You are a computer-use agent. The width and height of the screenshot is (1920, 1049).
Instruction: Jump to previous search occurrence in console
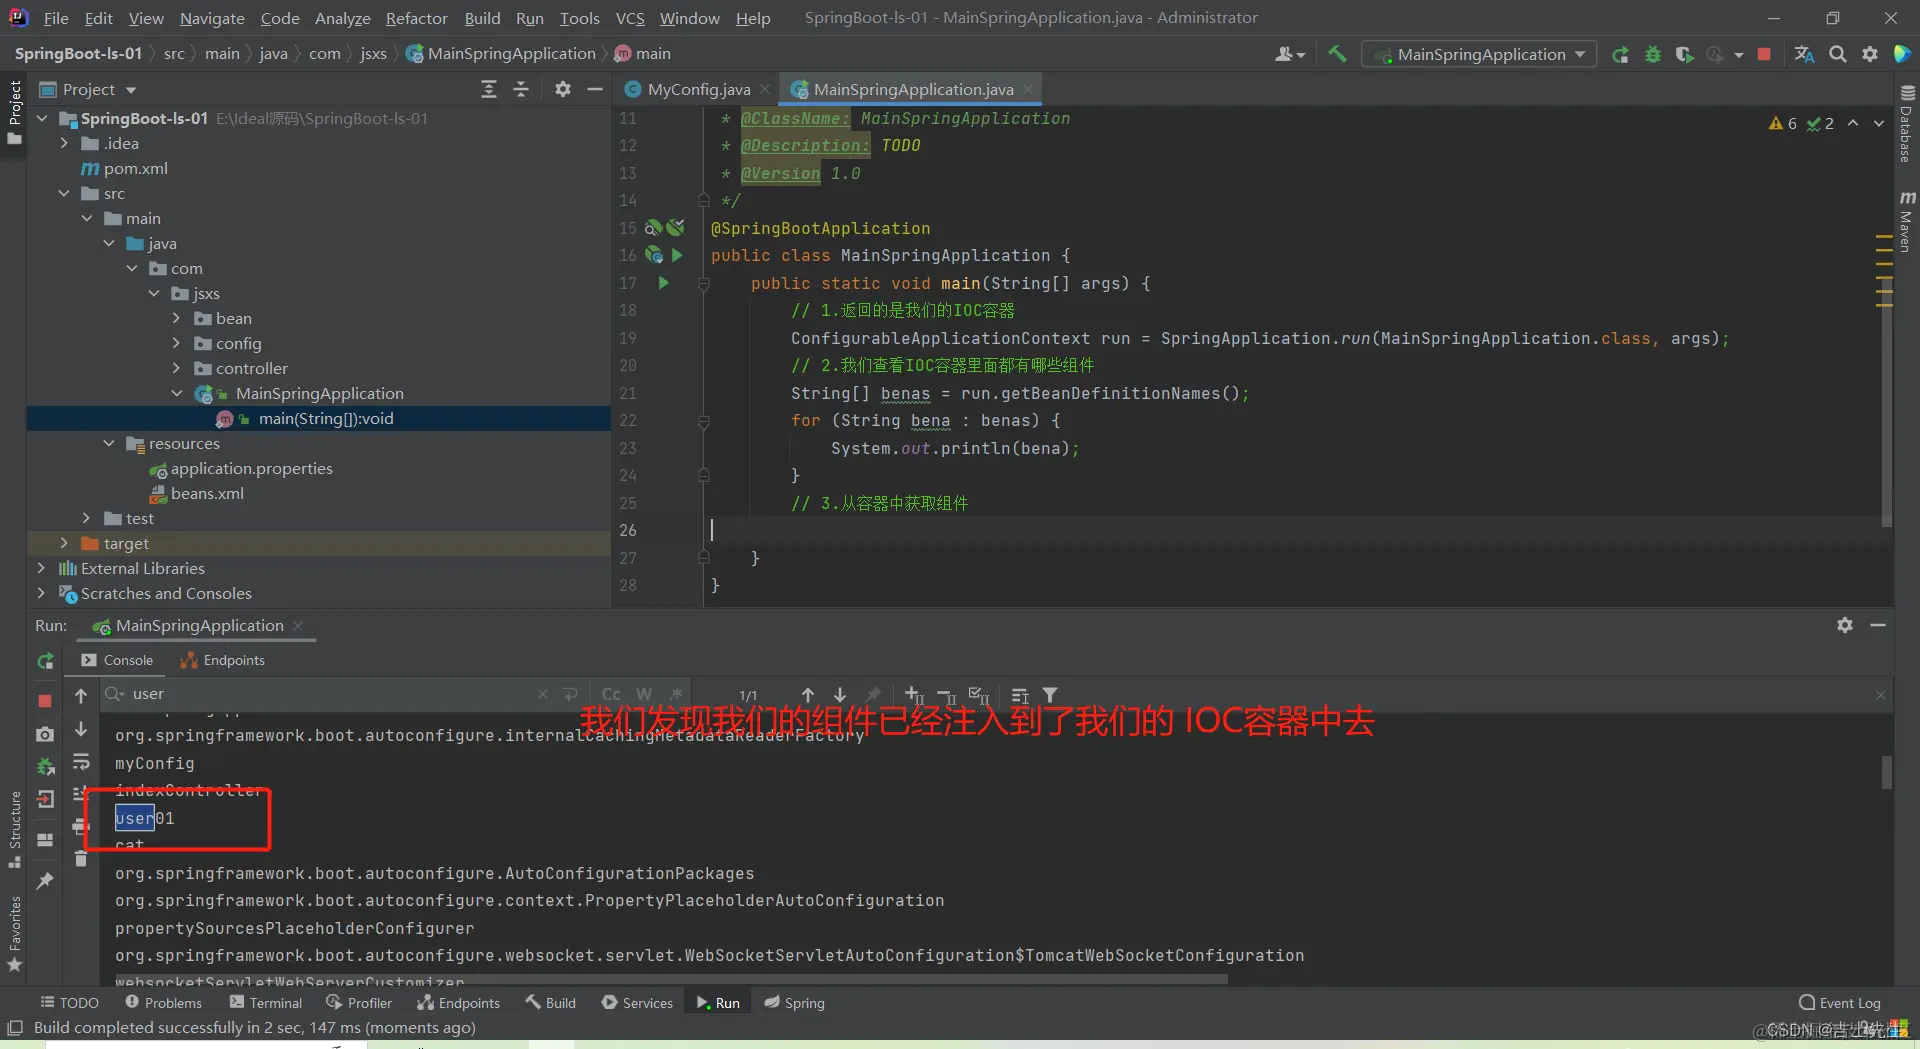tap(808, 694)
